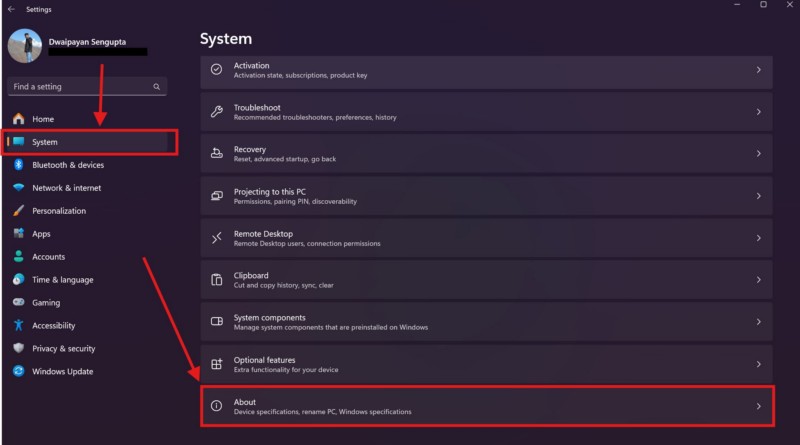Open Recovery via its right chevron
Screen dimensions: 800x445
click(758, 154)
